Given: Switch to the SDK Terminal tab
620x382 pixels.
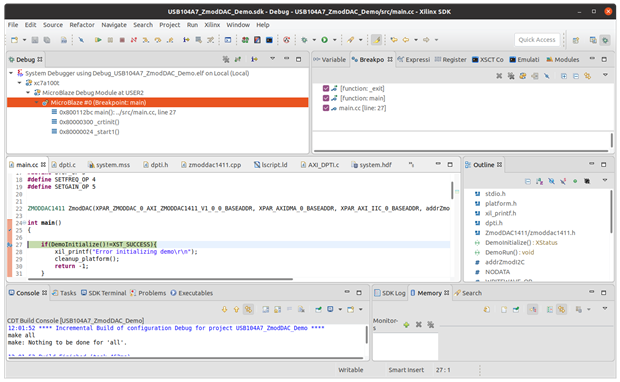Looking at the screenshot, I should click(x=104, y=293).
